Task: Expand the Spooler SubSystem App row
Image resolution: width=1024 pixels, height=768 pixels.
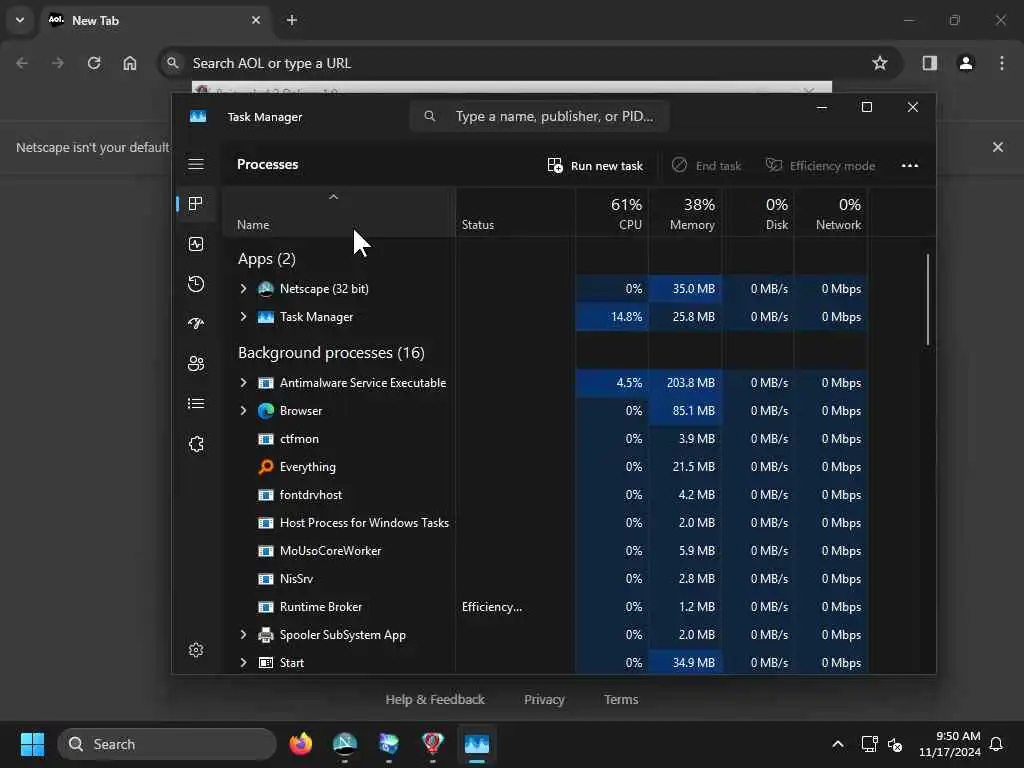Action: [x=243, y=635]
